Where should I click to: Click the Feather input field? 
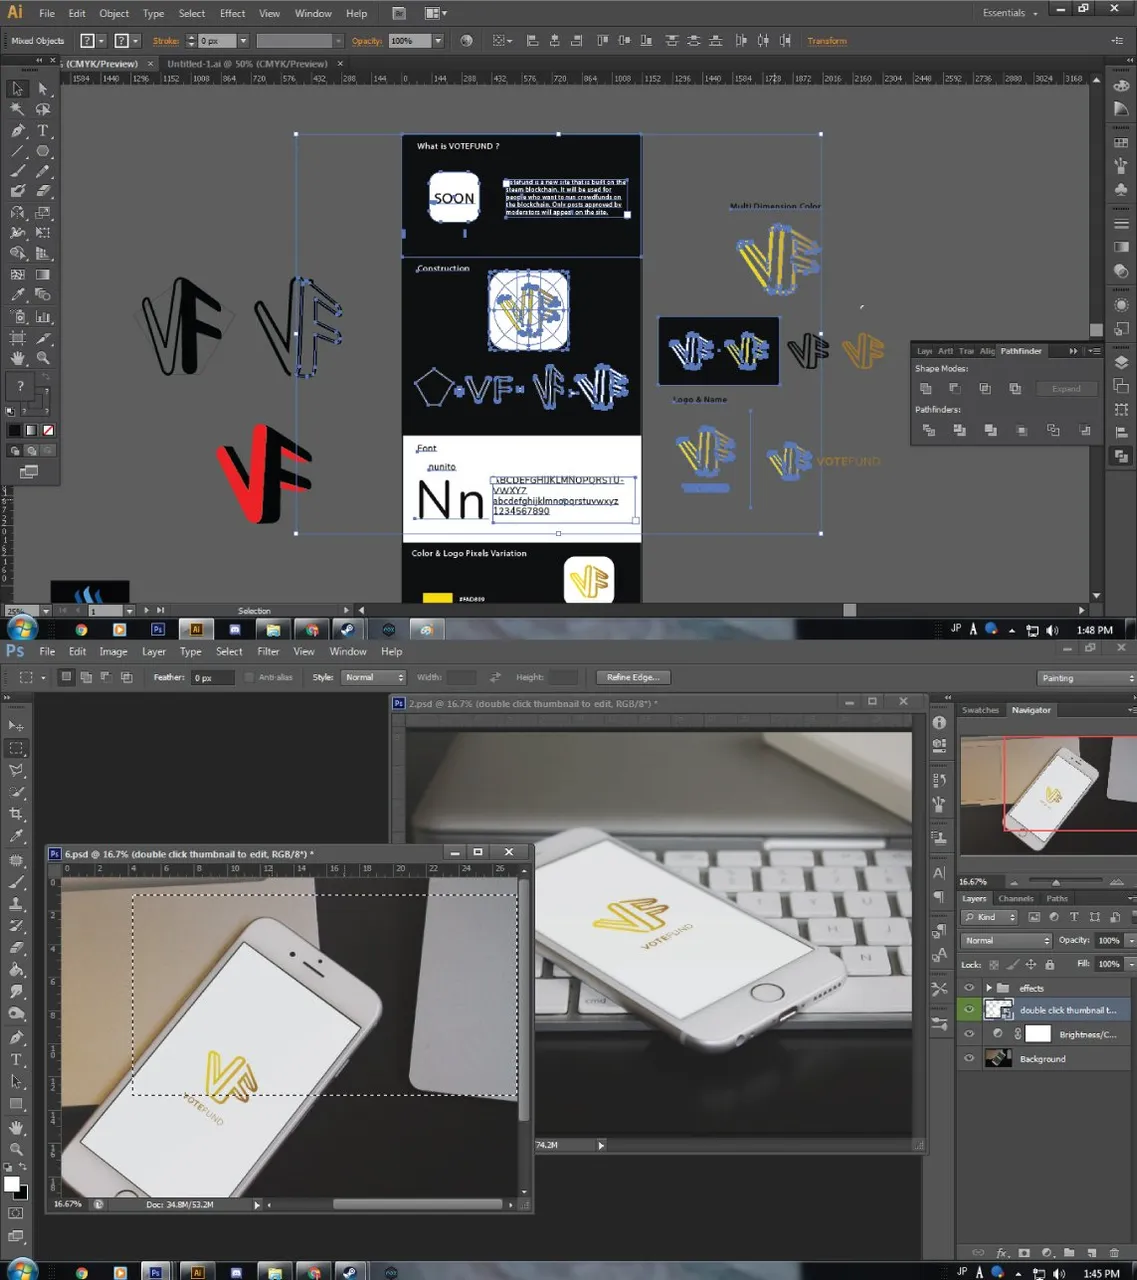213,677
